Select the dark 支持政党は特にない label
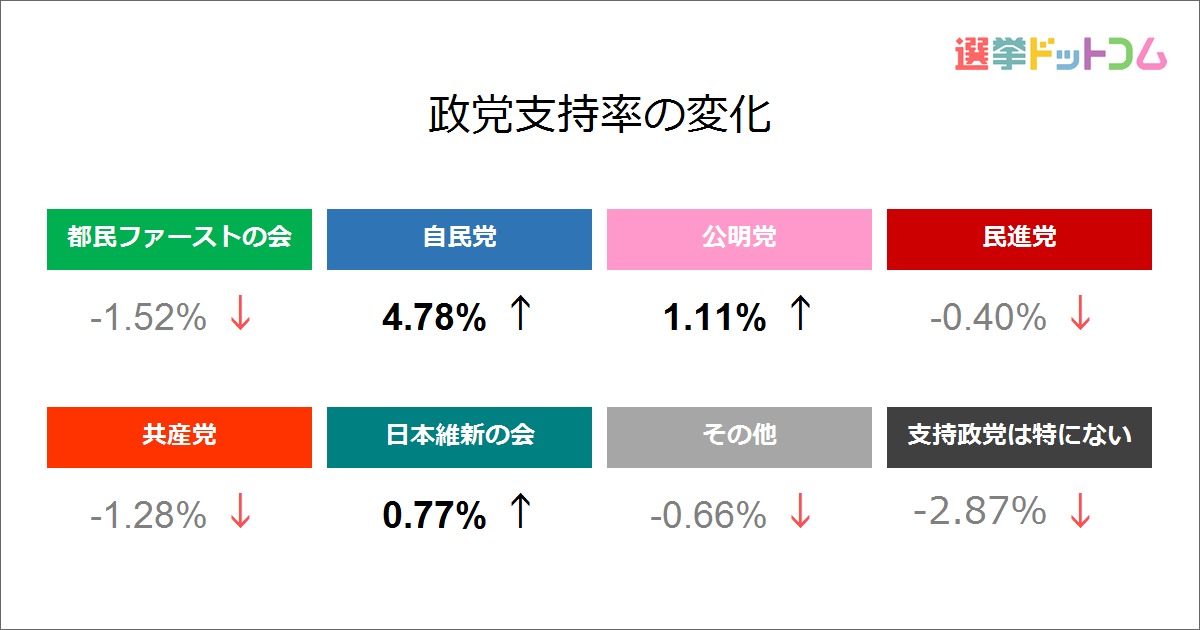Image resolution: width=1200 pixels, height=630 pixels. [x=1019, y=437]
